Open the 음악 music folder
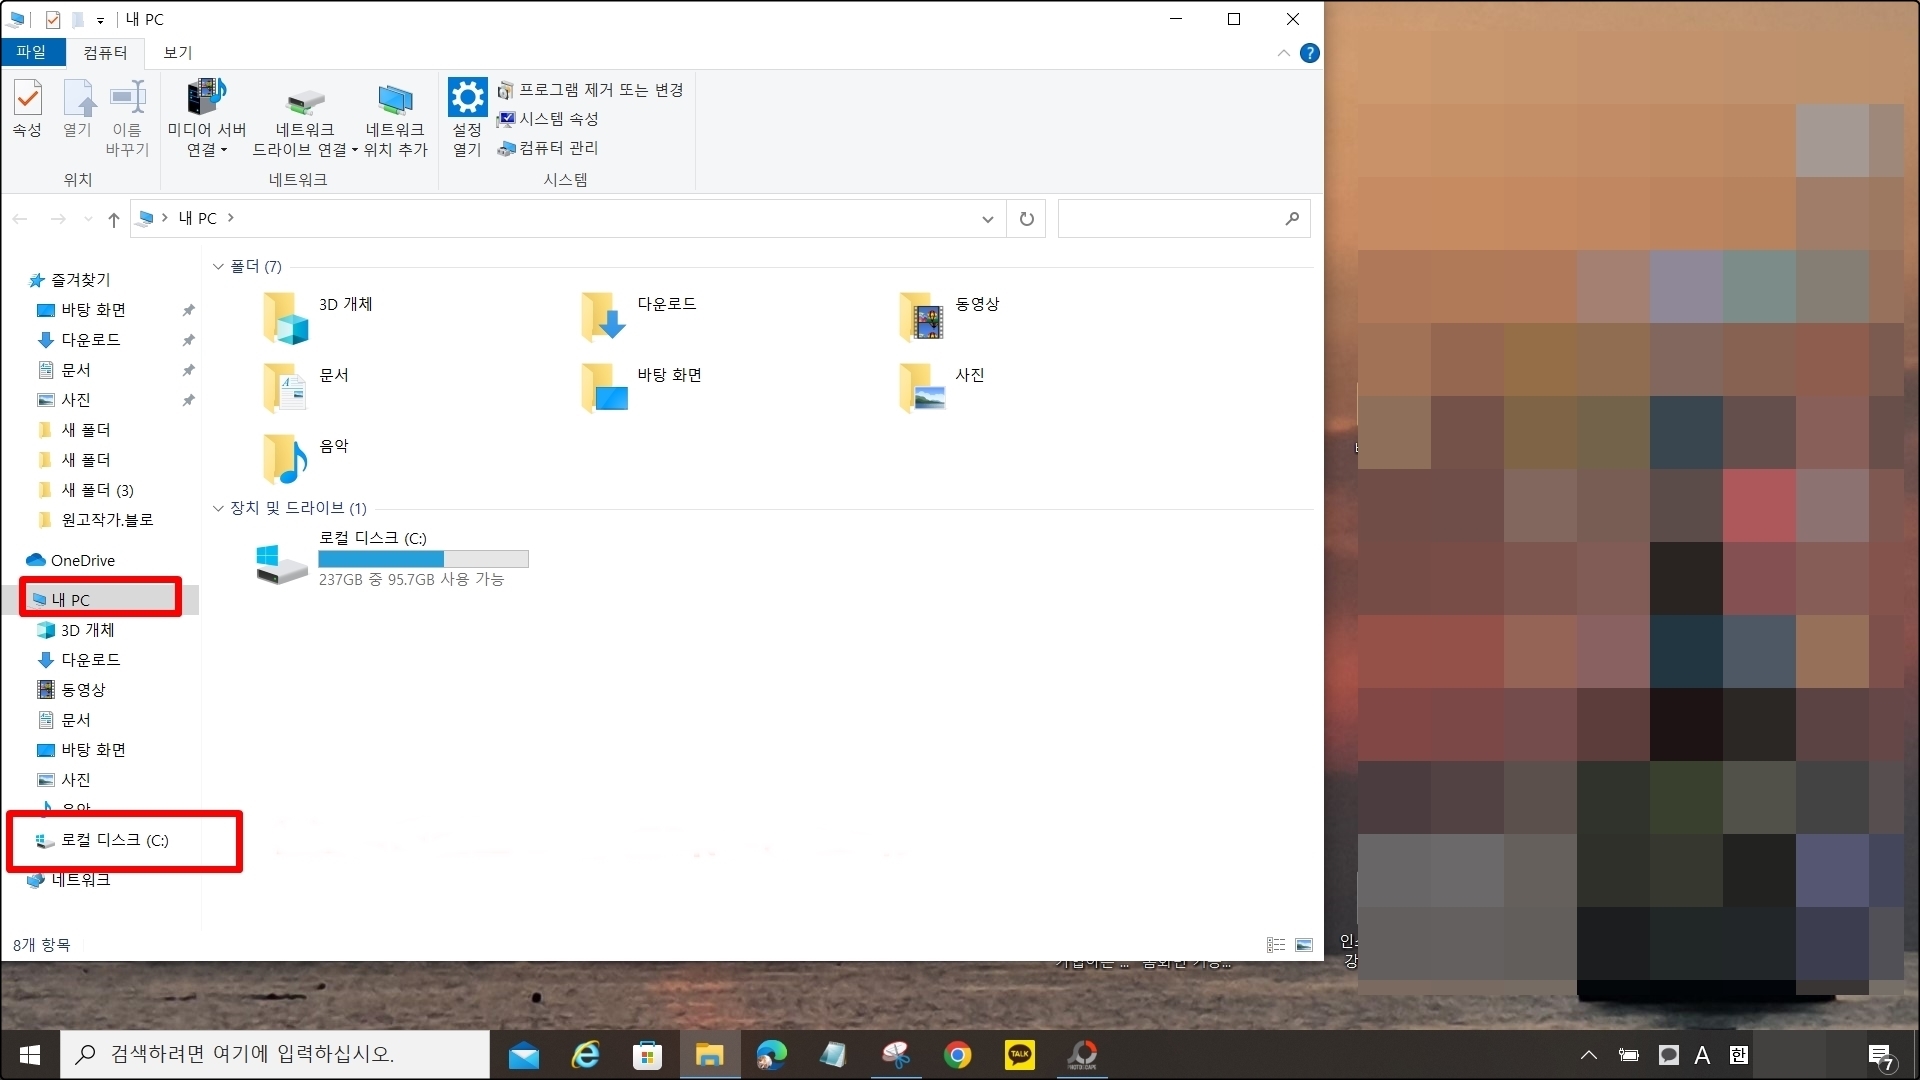1920x1080 pixels. pyautogui.click(x=286, y=459)
